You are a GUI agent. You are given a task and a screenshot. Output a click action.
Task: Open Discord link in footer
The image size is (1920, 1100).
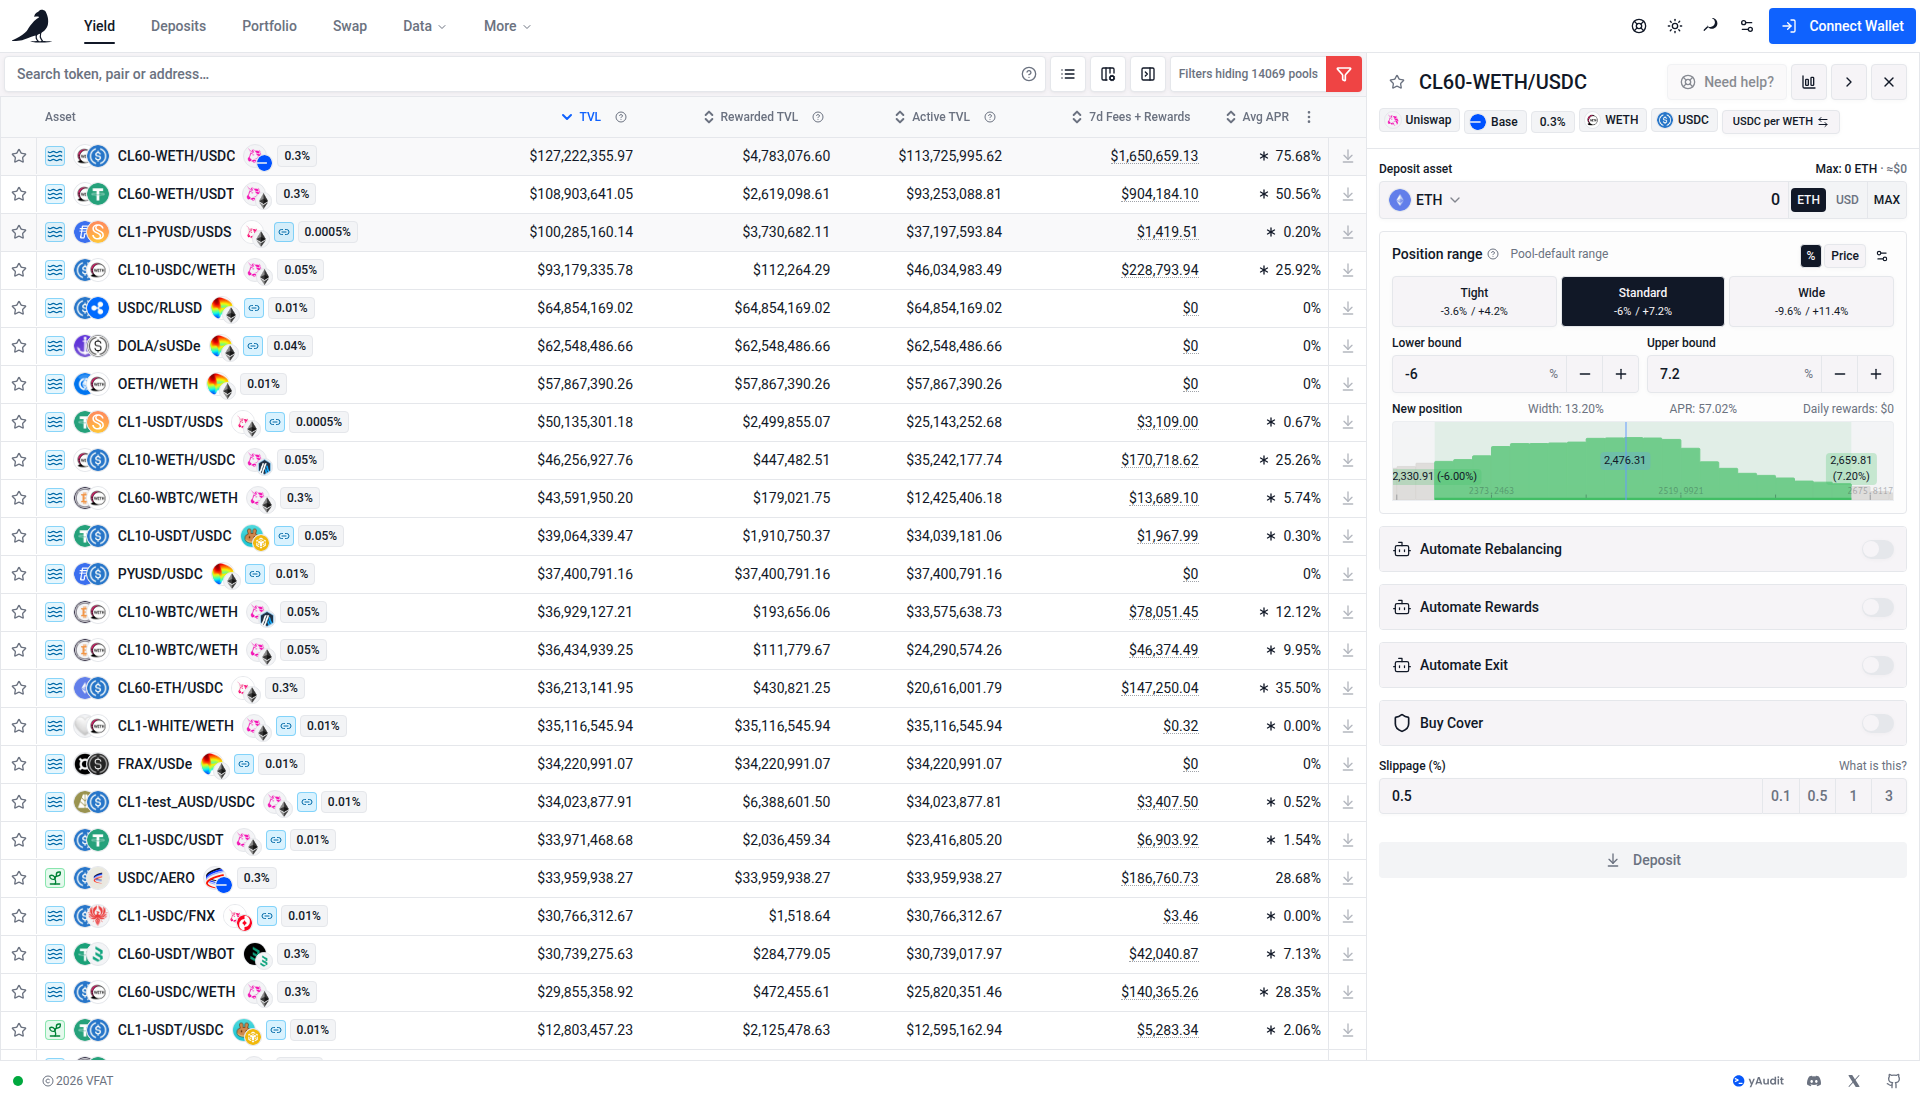(x=1814, y=1081)
